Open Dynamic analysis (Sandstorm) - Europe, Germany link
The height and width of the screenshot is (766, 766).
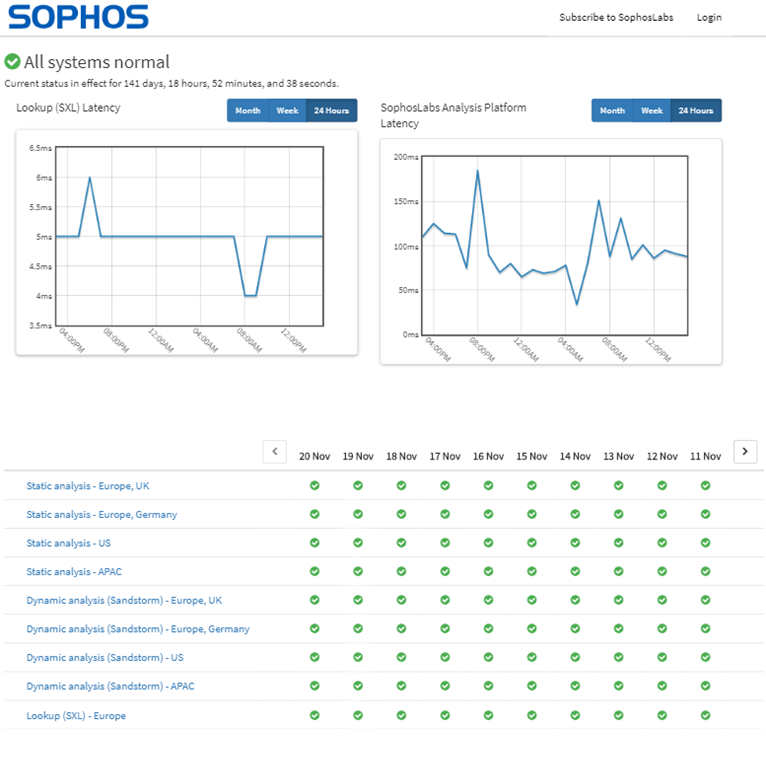(x=138, y=629)
